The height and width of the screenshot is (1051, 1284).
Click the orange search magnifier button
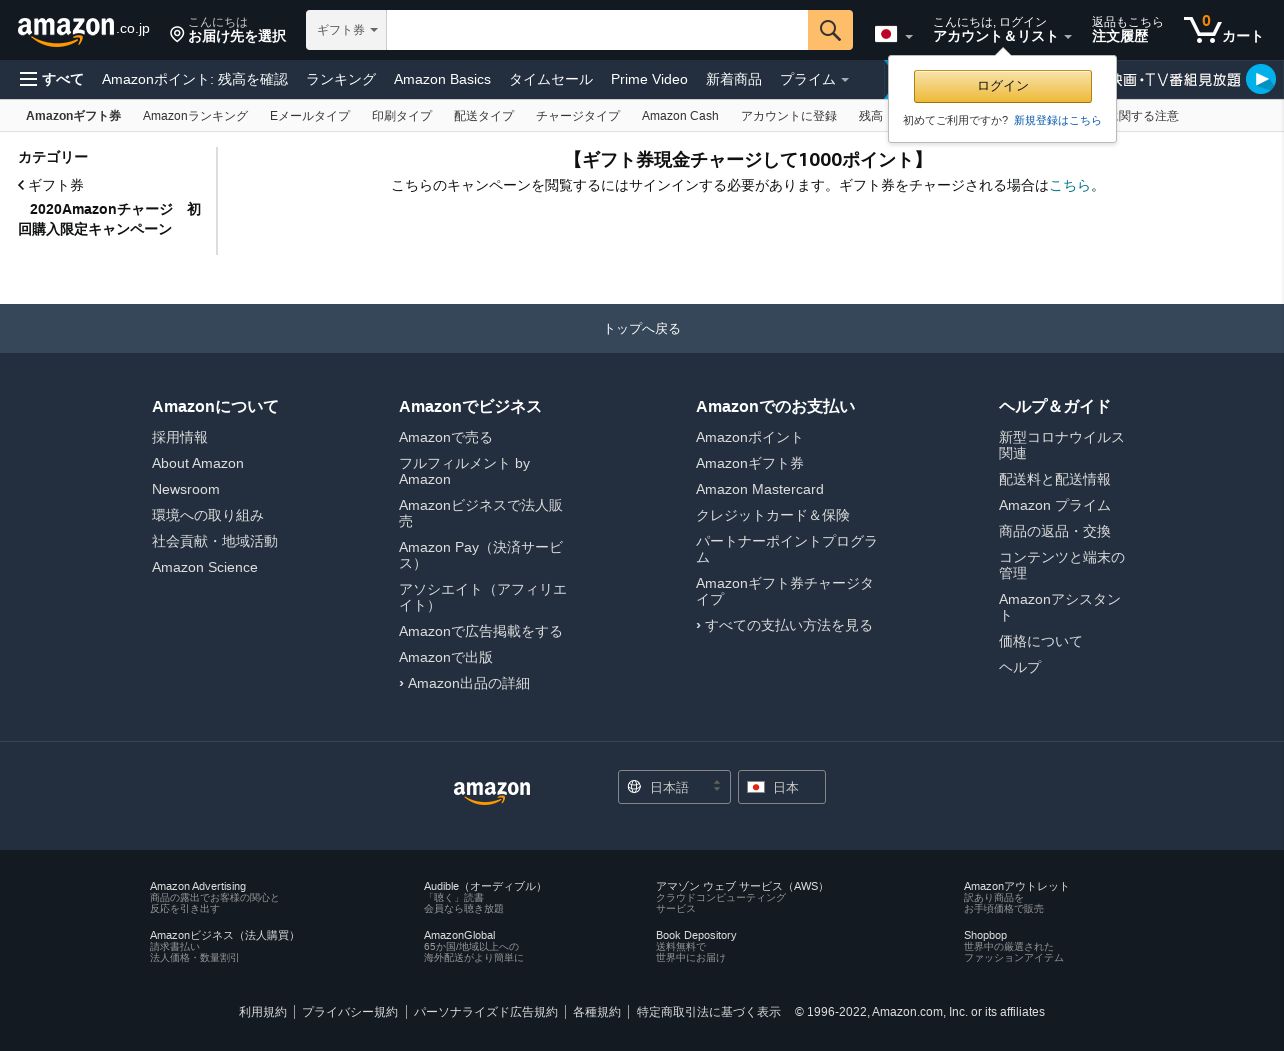pyautogui.click(x=830, y=30)
